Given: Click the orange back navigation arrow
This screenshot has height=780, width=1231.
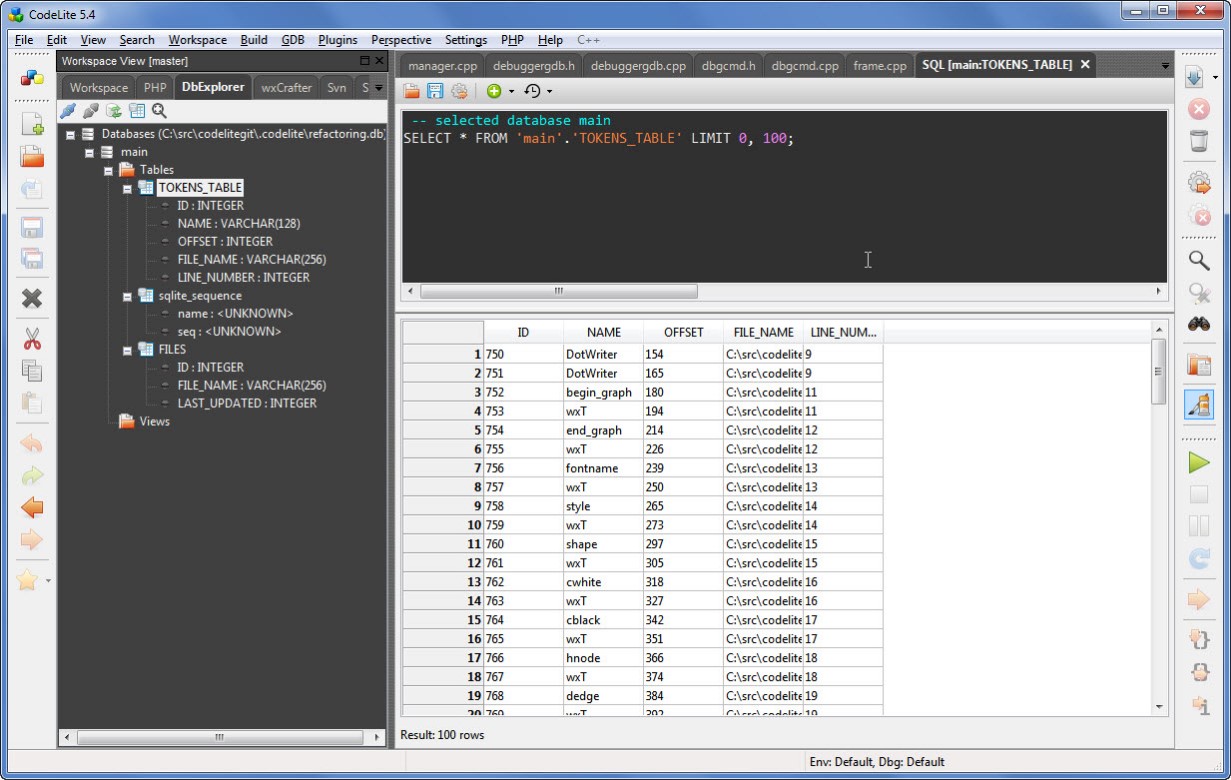Looking at the screenshot, I should (32, 508).
